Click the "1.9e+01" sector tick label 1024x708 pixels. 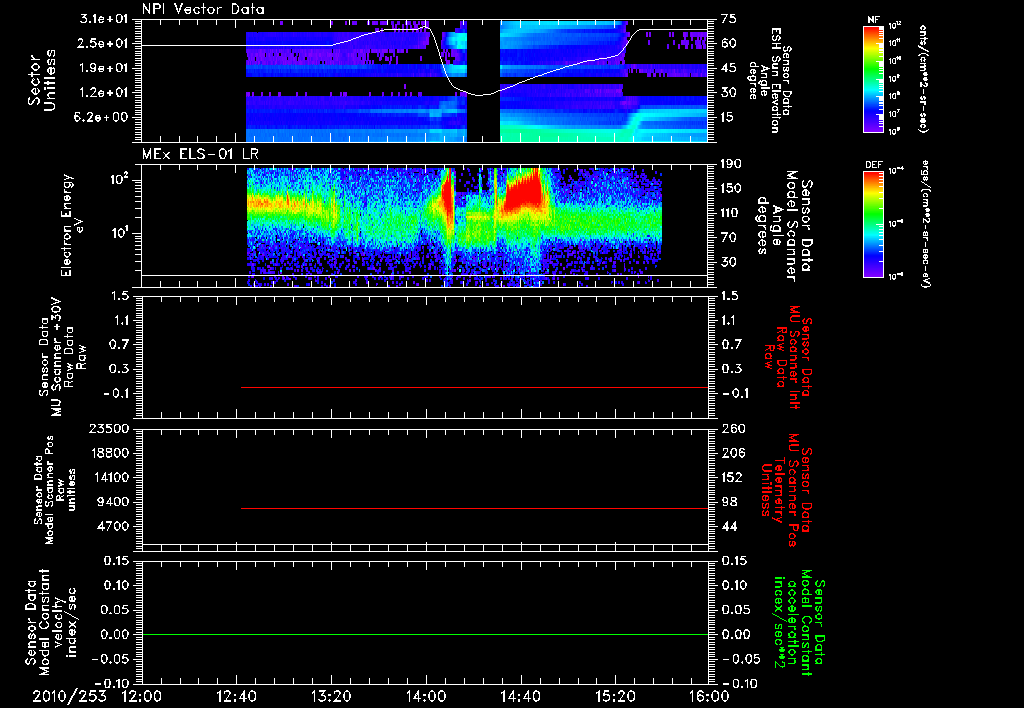point(104,68)
